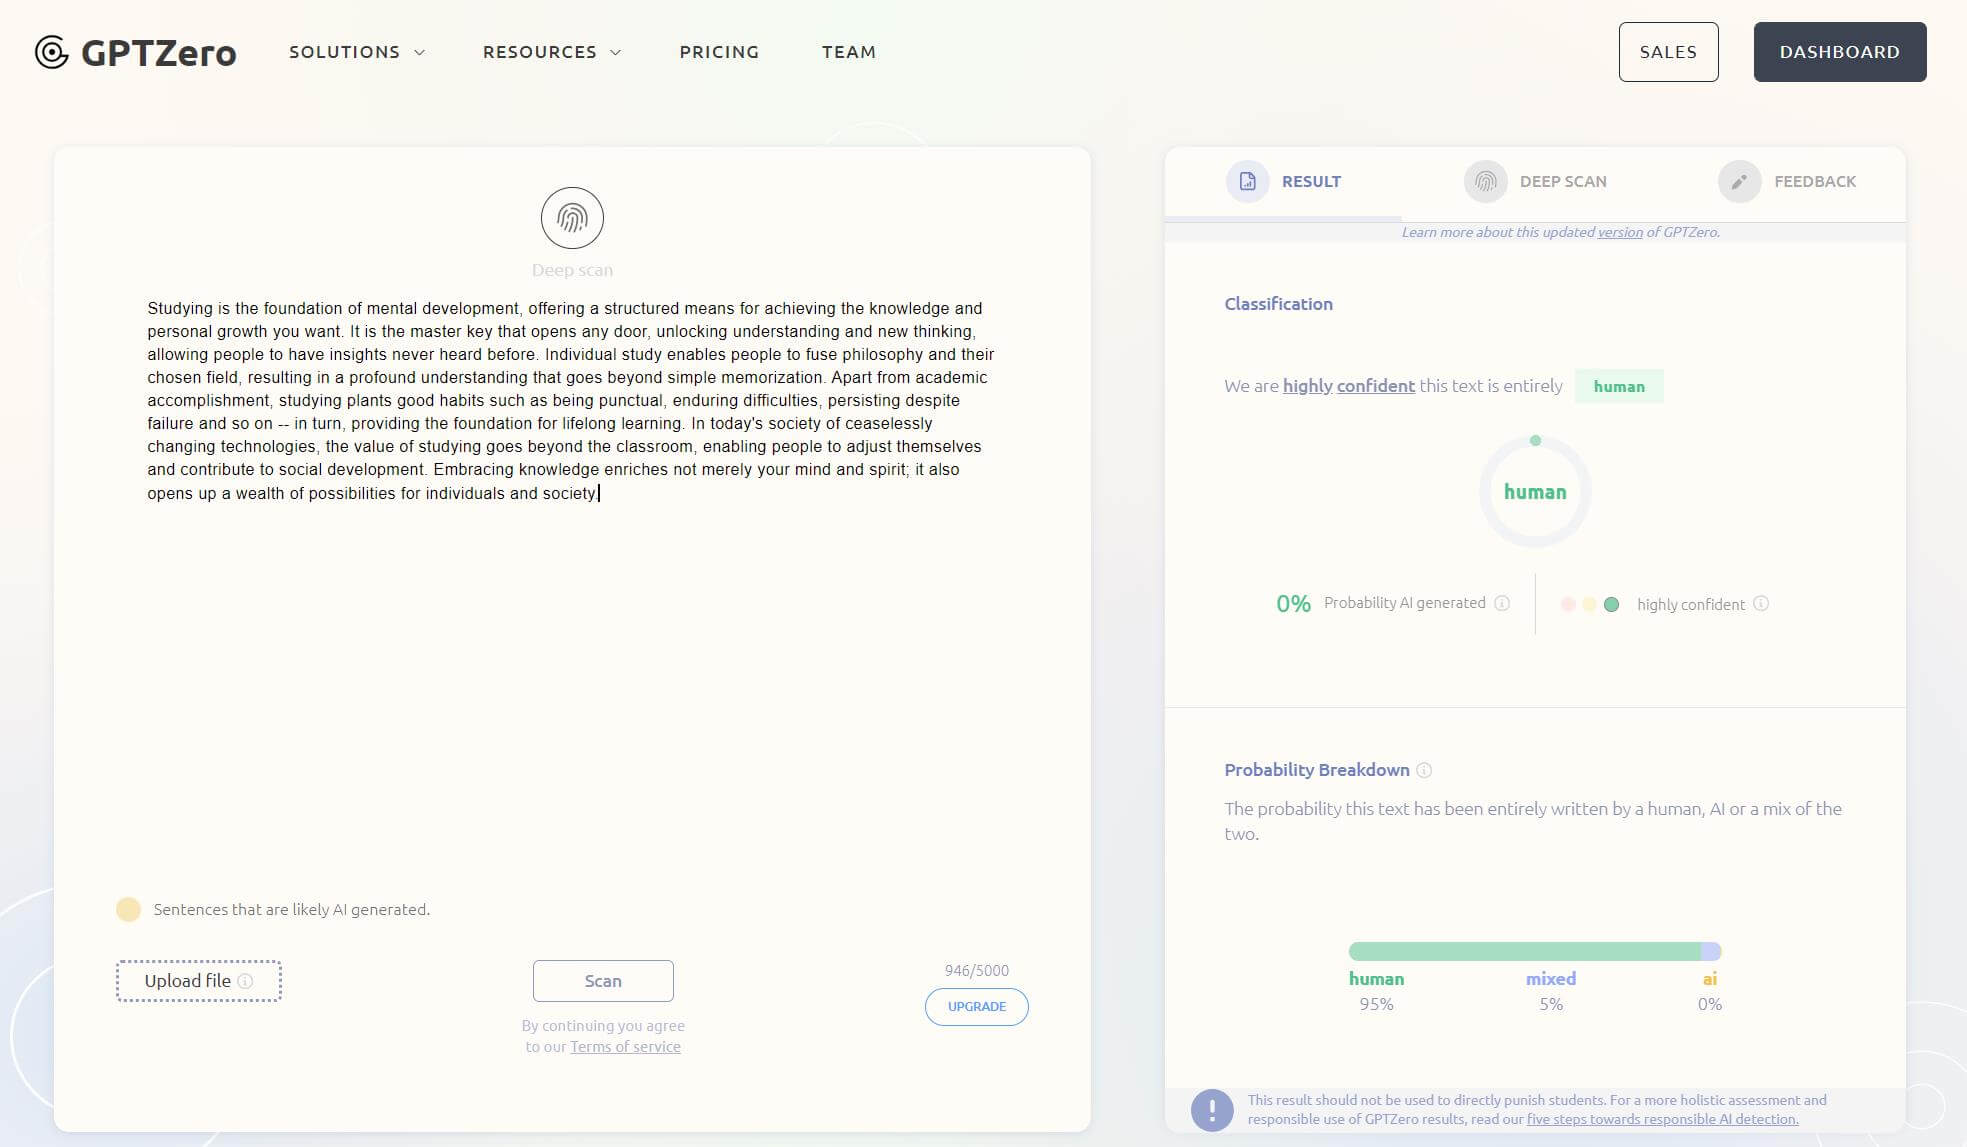Click the mixed 5% label
Screen dimensions: 1967x1147
coord(1551,991)
